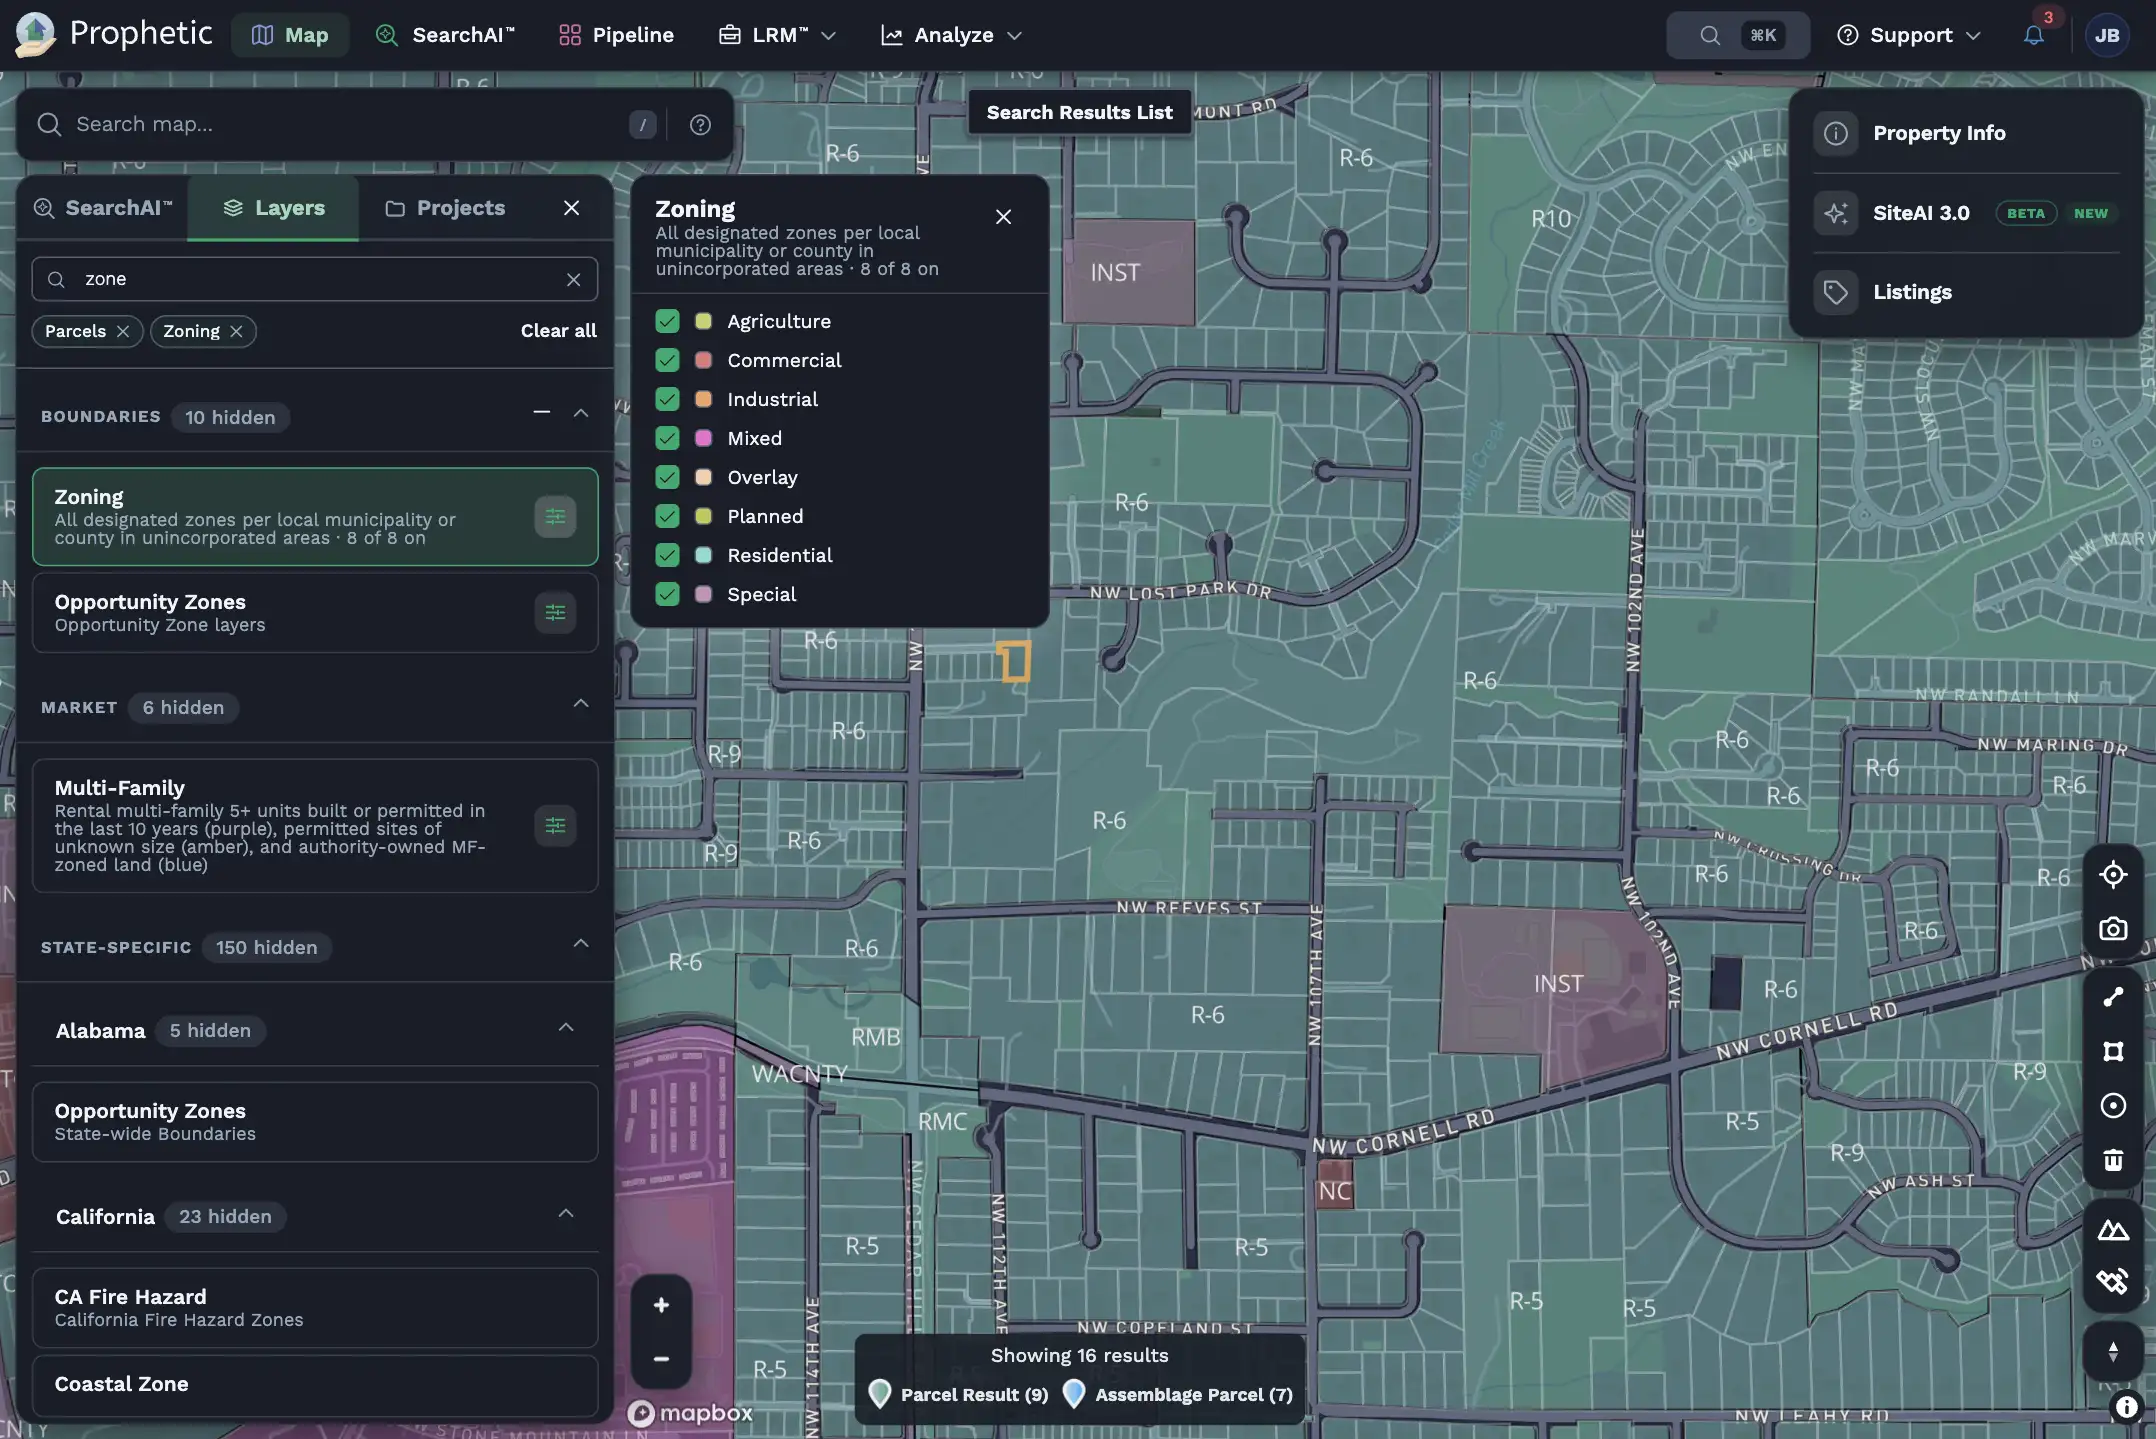Click the Mixed zoning pink swatch
The image size is (2156, 1439).
click(x=703, y=438)
